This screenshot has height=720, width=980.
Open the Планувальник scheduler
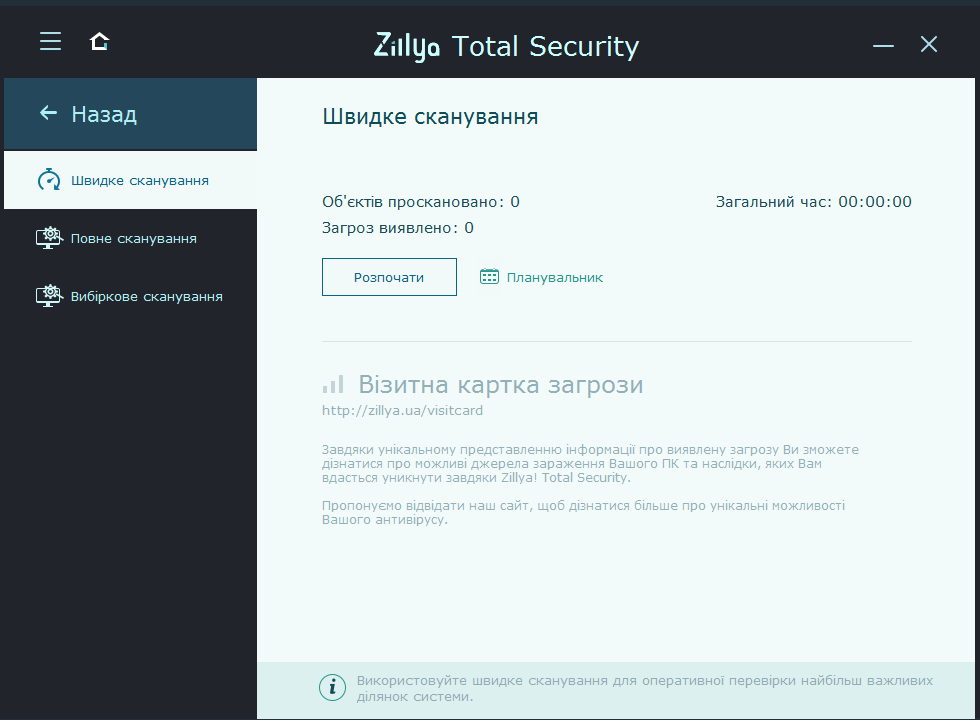point(554,277)
